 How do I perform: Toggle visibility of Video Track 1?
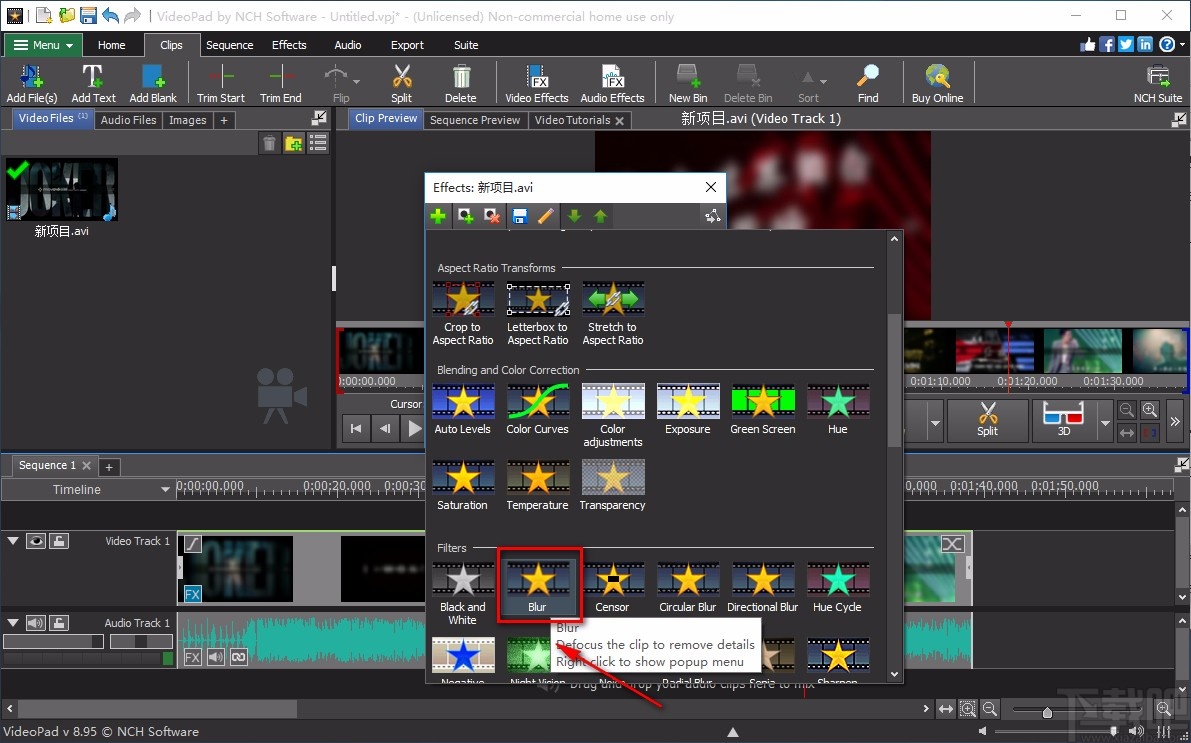pos(36,540)
